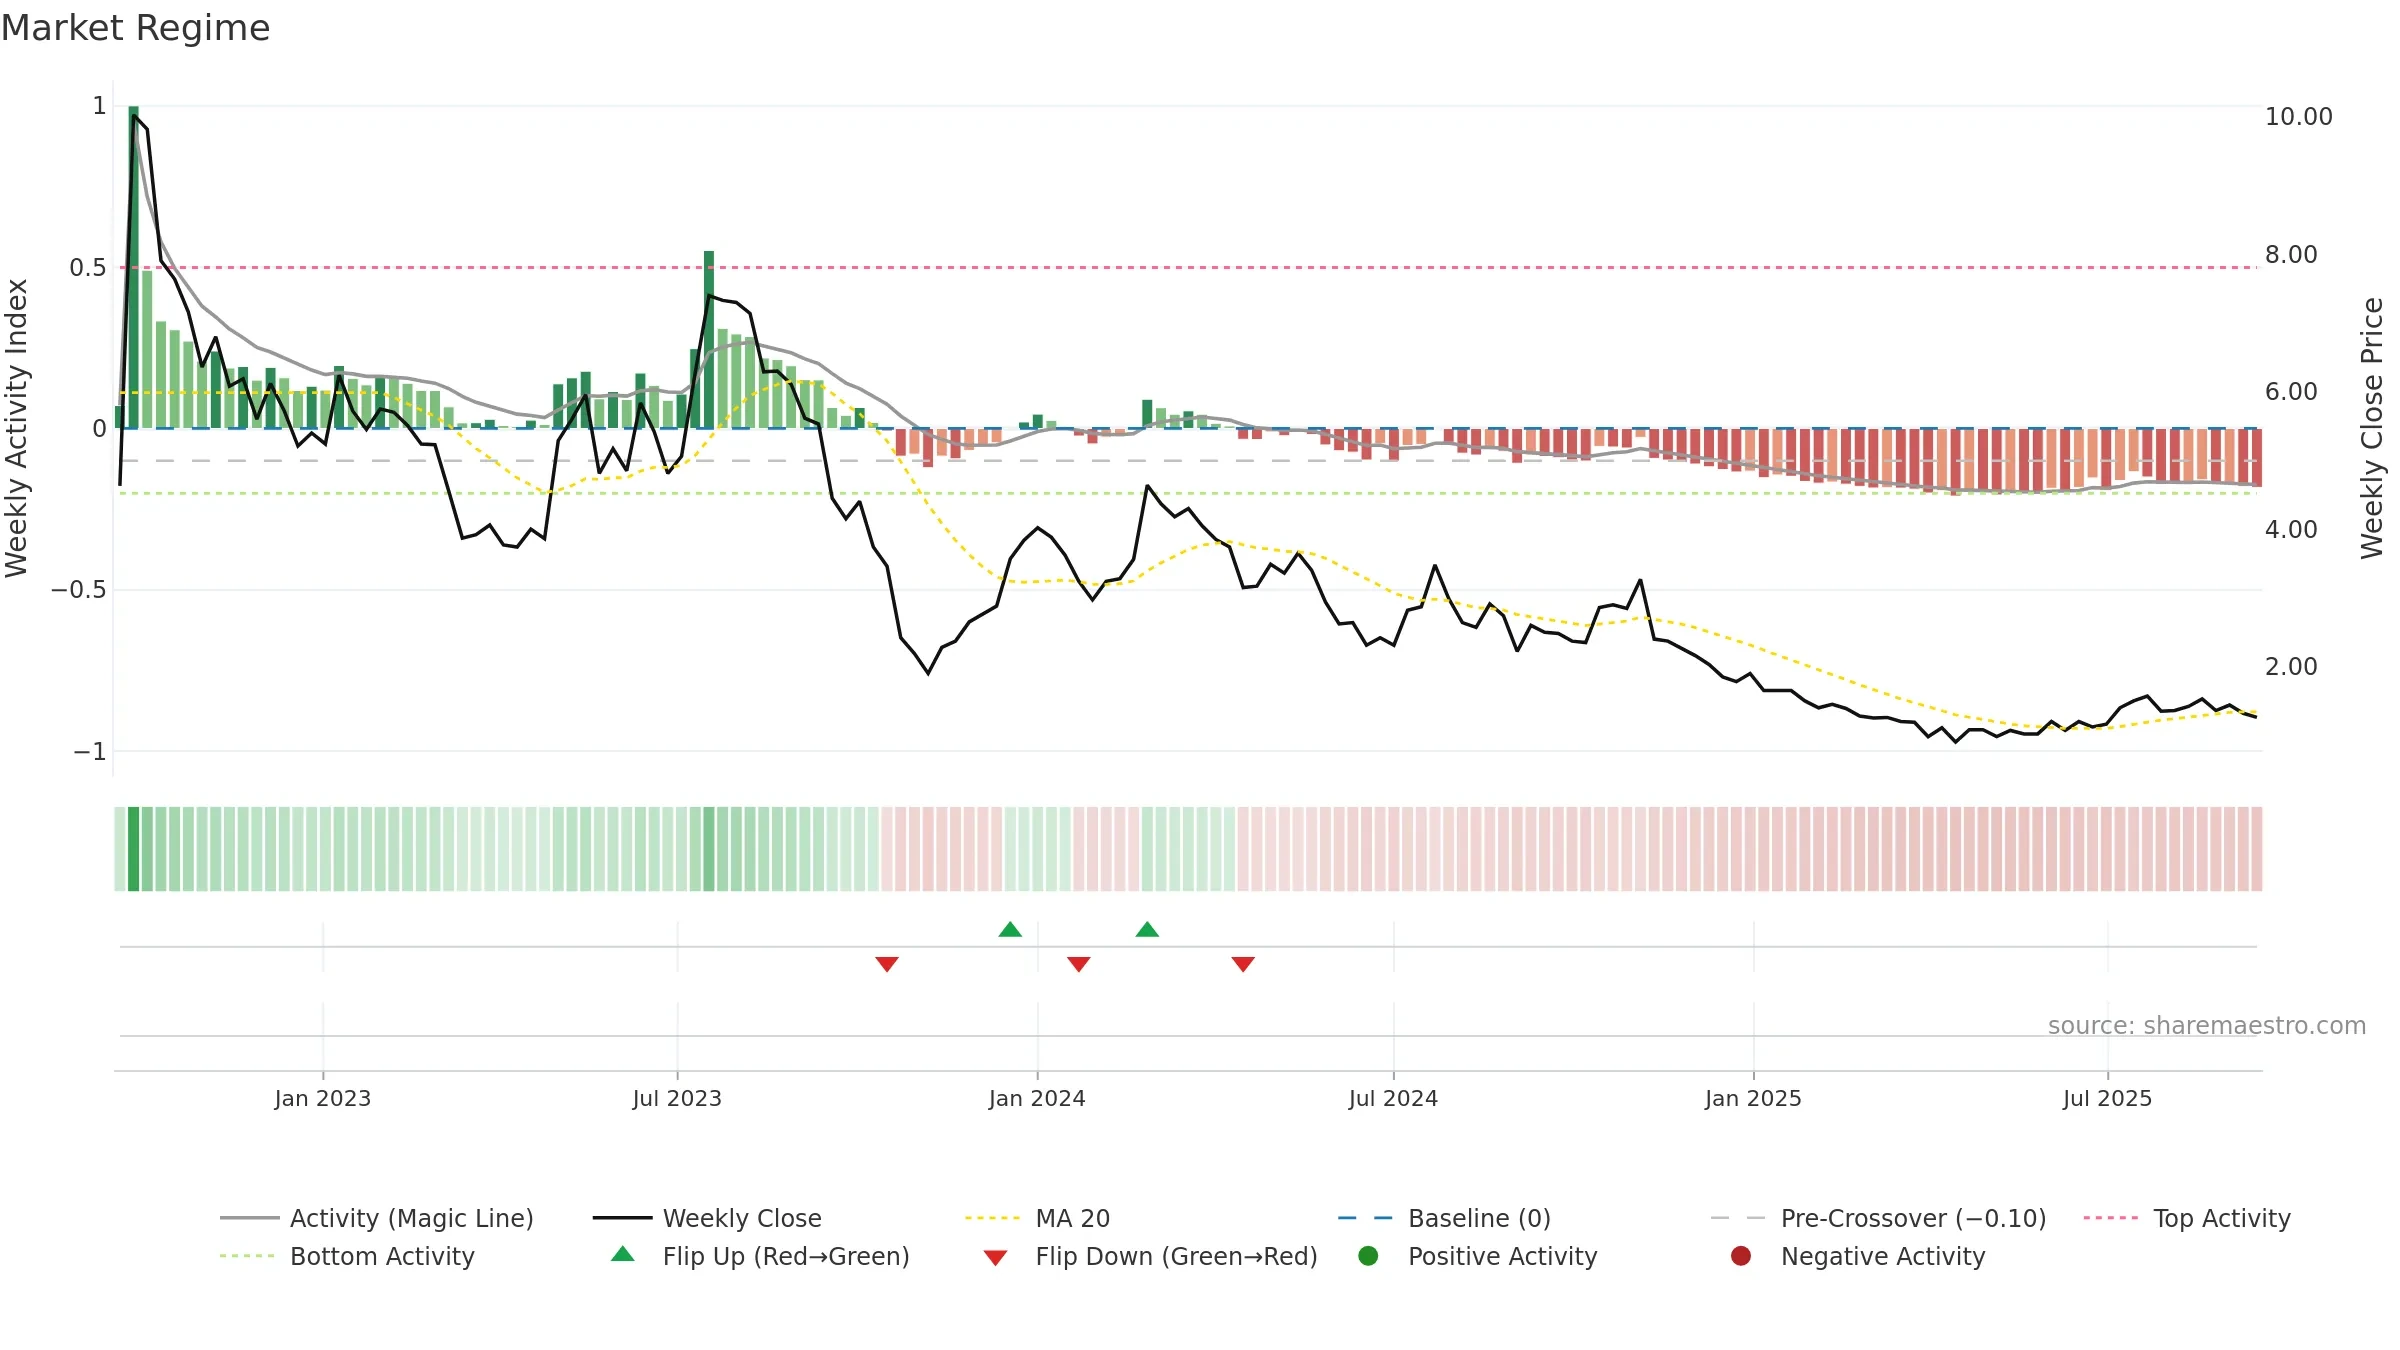The width and height of the screenshot is (2400, 1350).
Task: Click the −0.5 activity axis tick label
Action: click(x=79, y=589)
